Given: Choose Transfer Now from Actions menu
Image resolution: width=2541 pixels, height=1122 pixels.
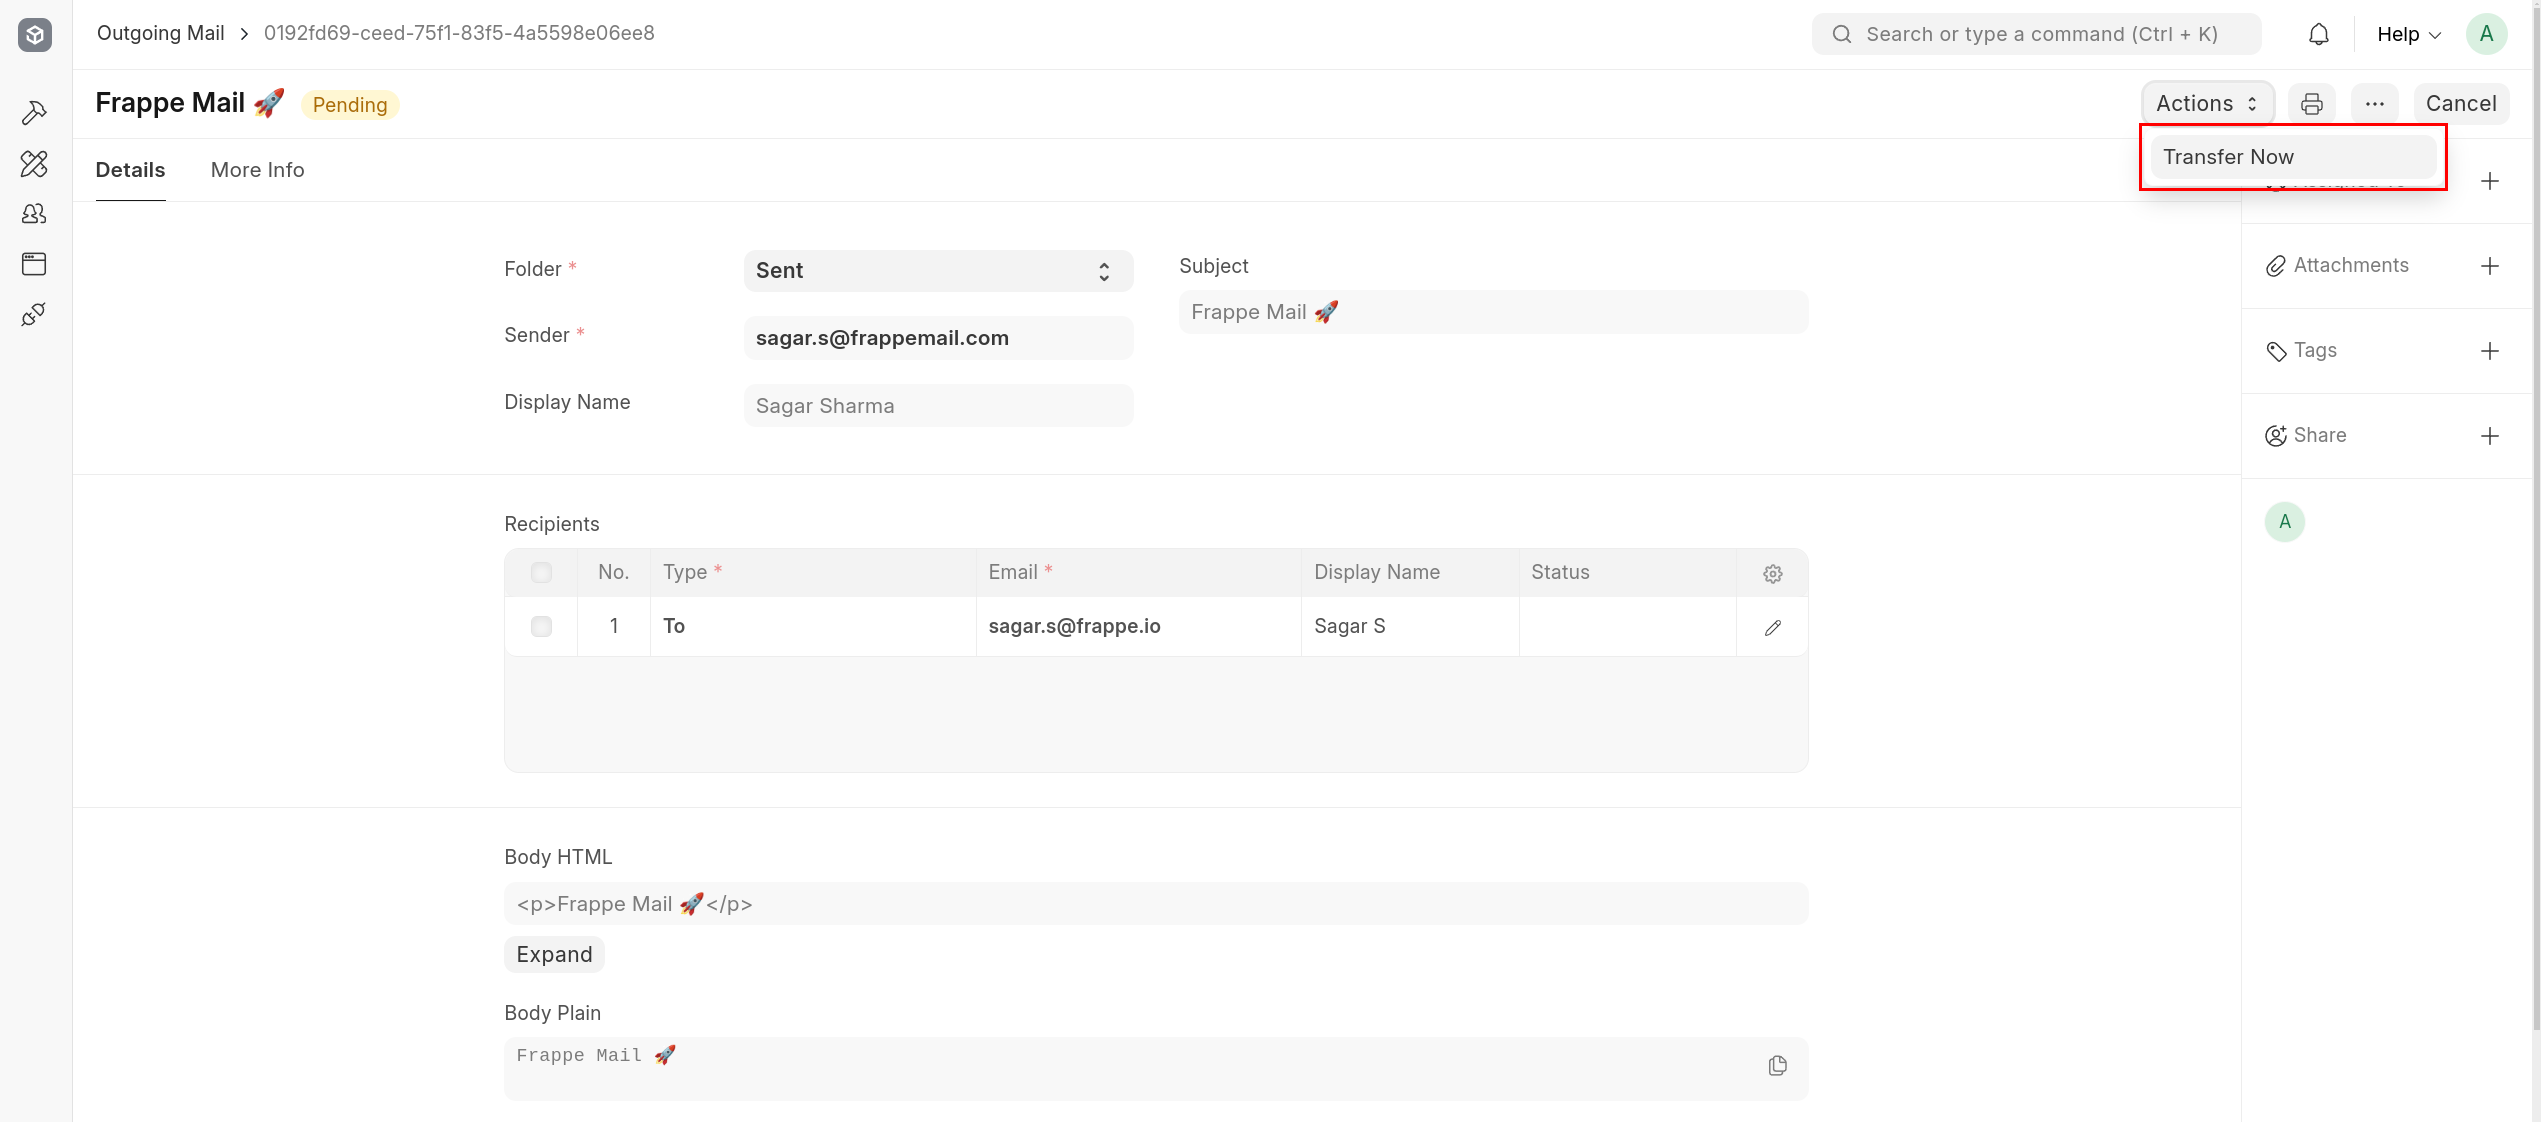Looking at the screenshot, I should 2292,157.
